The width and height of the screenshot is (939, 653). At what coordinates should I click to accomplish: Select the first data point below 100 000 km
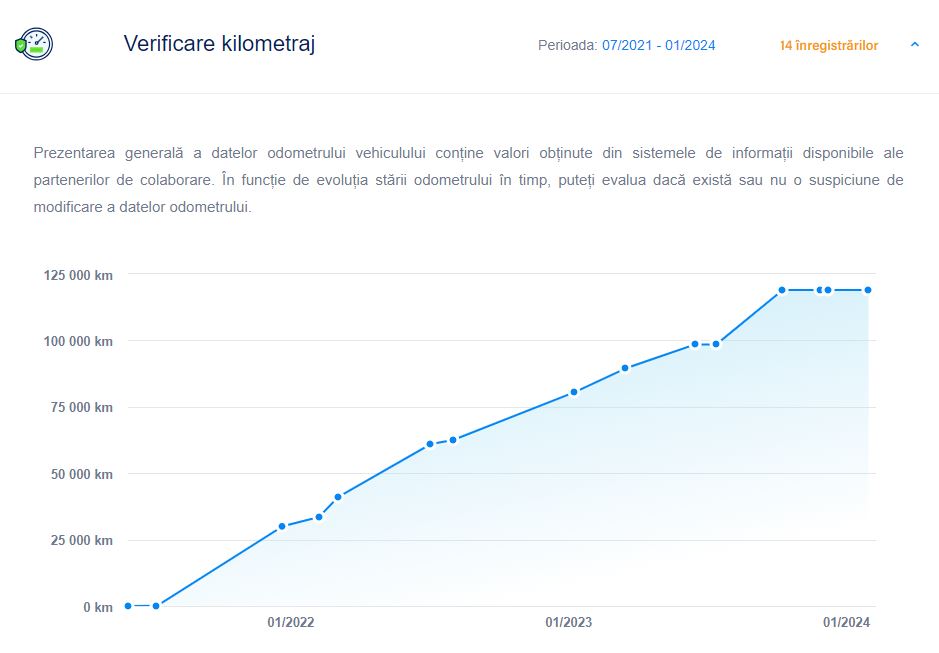tap(695, 344)
